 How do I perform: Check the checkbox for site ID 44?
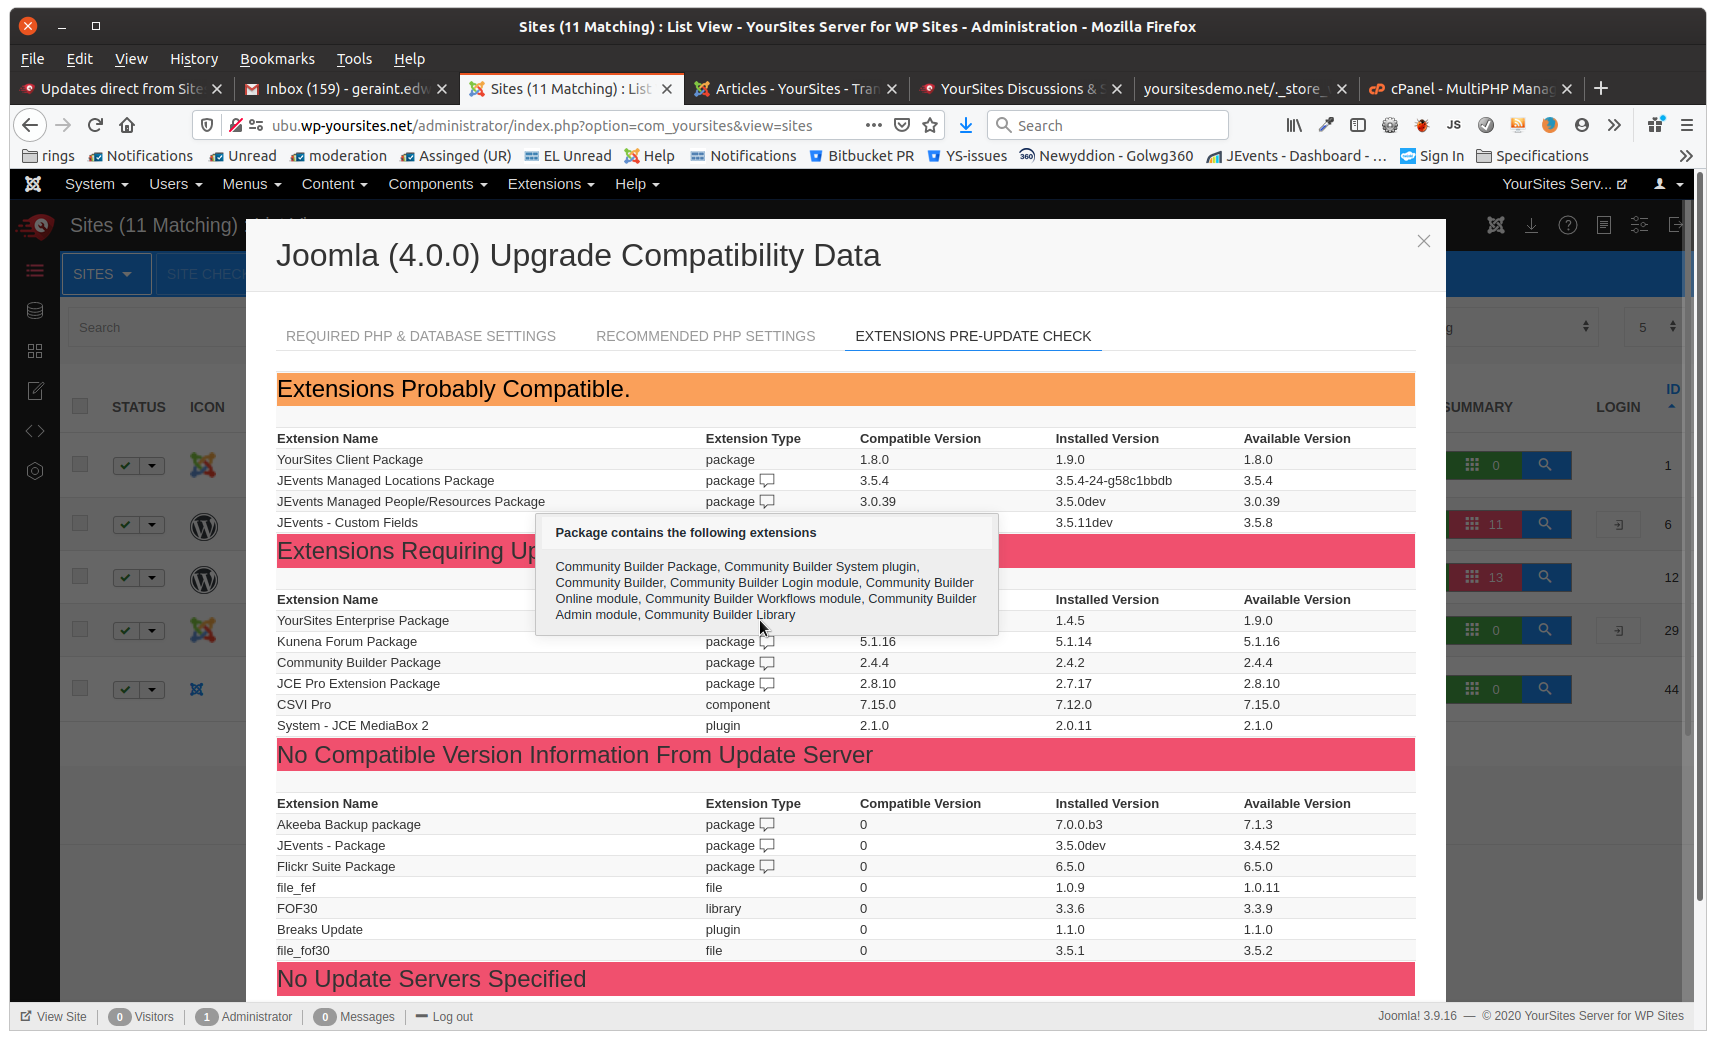pyautogui.click(x=80, y=688)
